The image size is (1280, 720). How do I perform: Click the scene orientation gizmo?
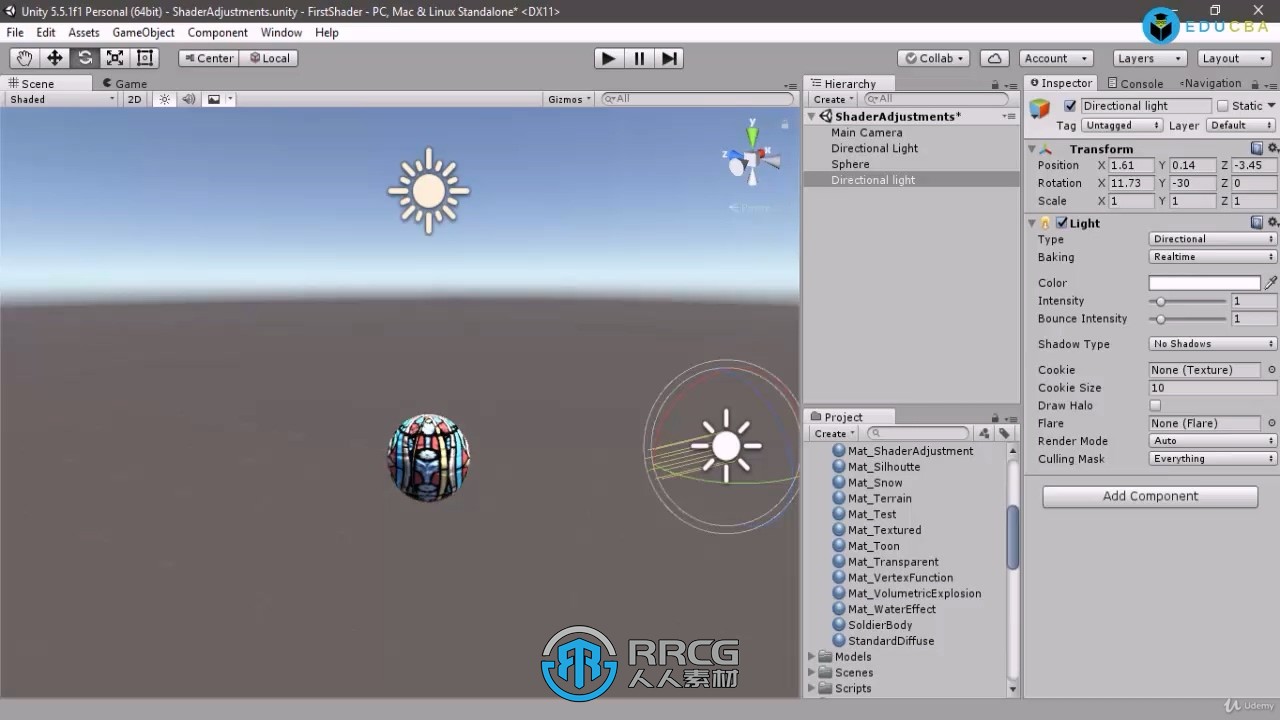tap(752, 160)
